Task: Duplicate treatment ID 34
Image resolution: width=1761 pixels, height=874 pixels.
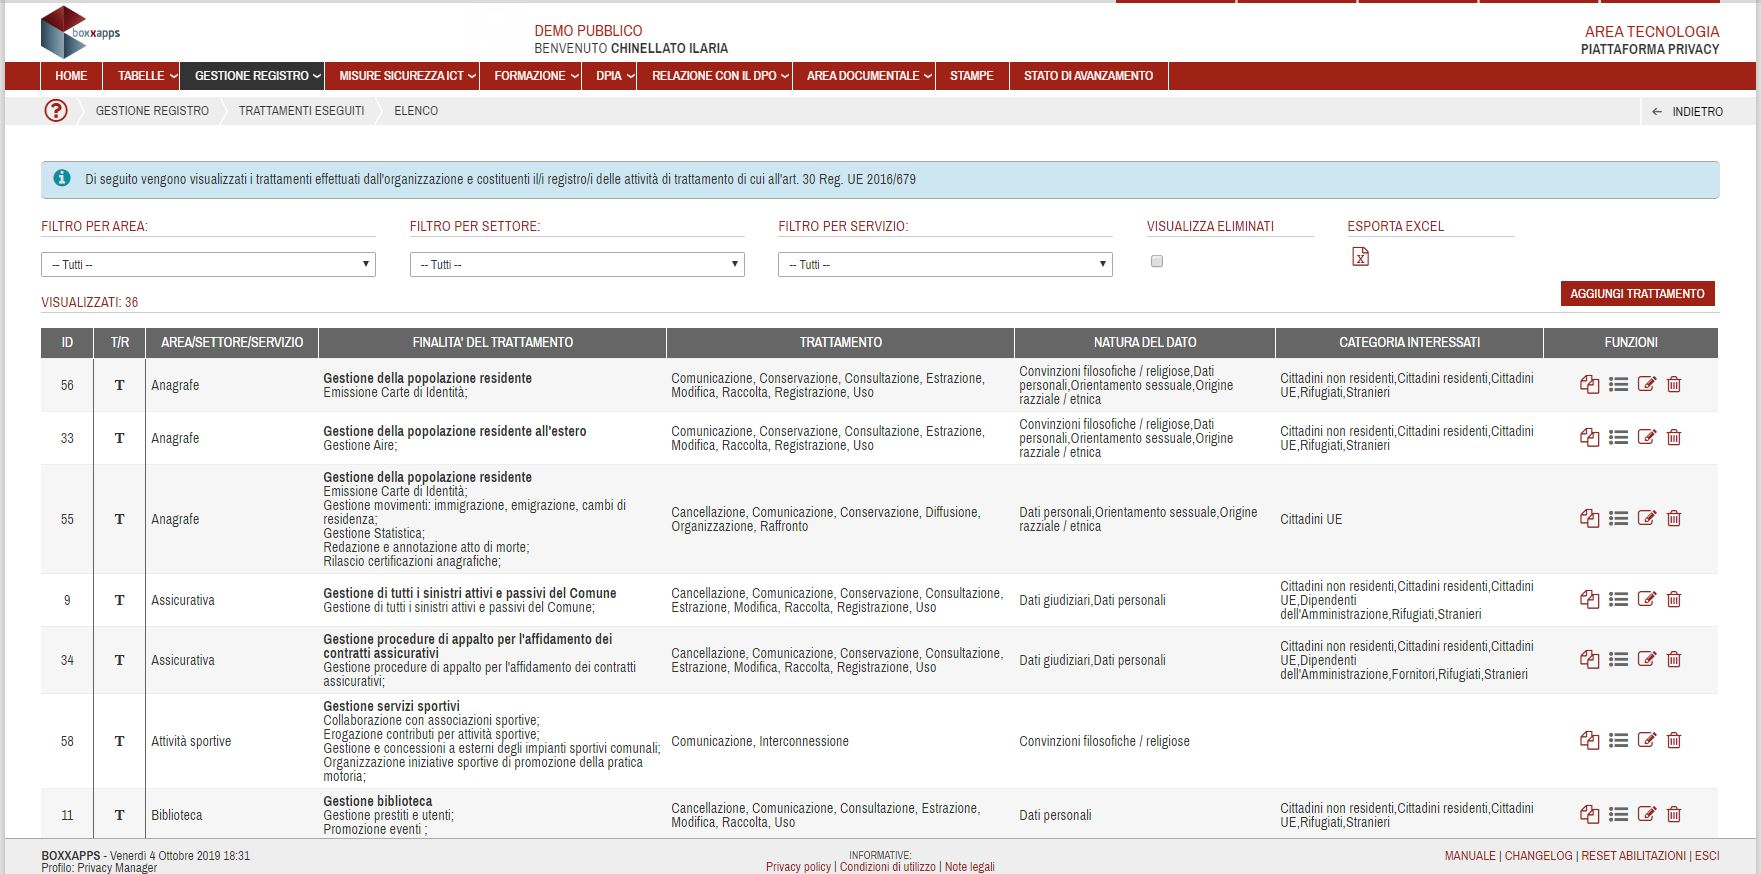Action: pos(1589,660)
